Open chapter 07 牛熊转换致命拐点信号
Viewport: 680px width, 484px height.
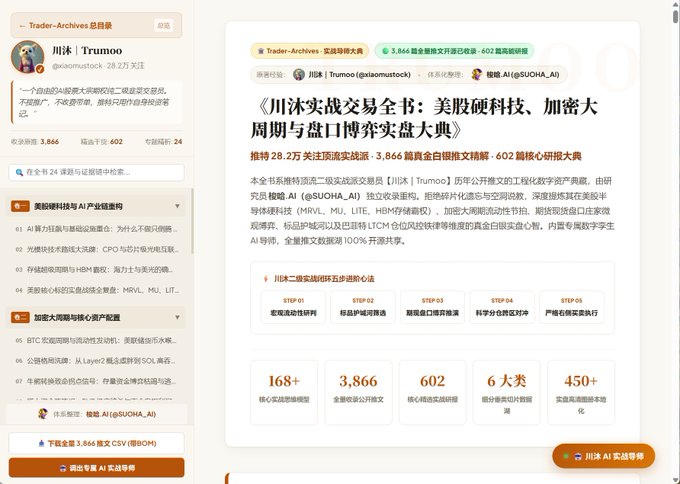tap(96, 381)
